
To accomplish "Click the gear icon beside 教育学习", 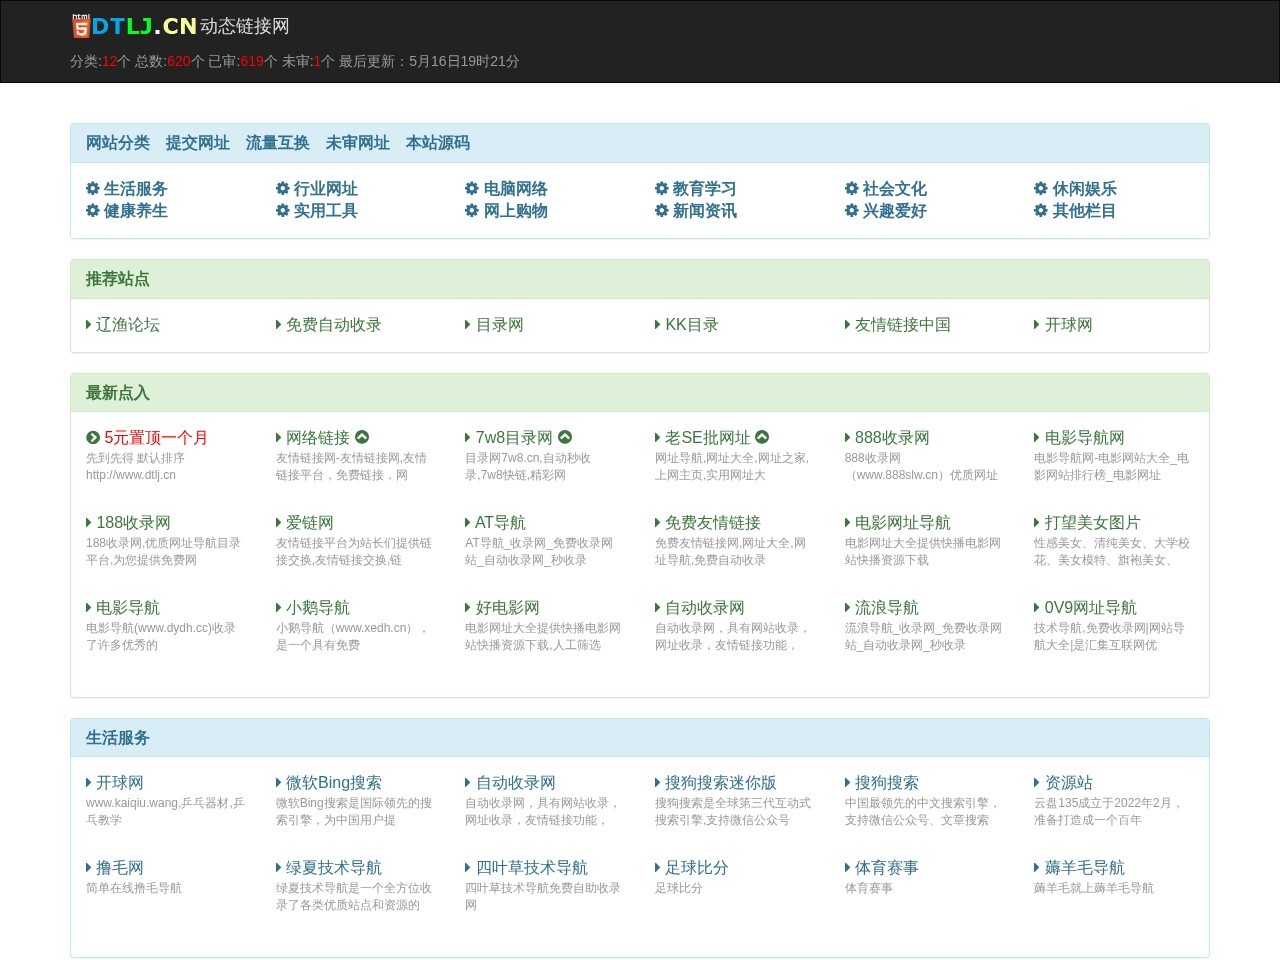I will (662, 188).
